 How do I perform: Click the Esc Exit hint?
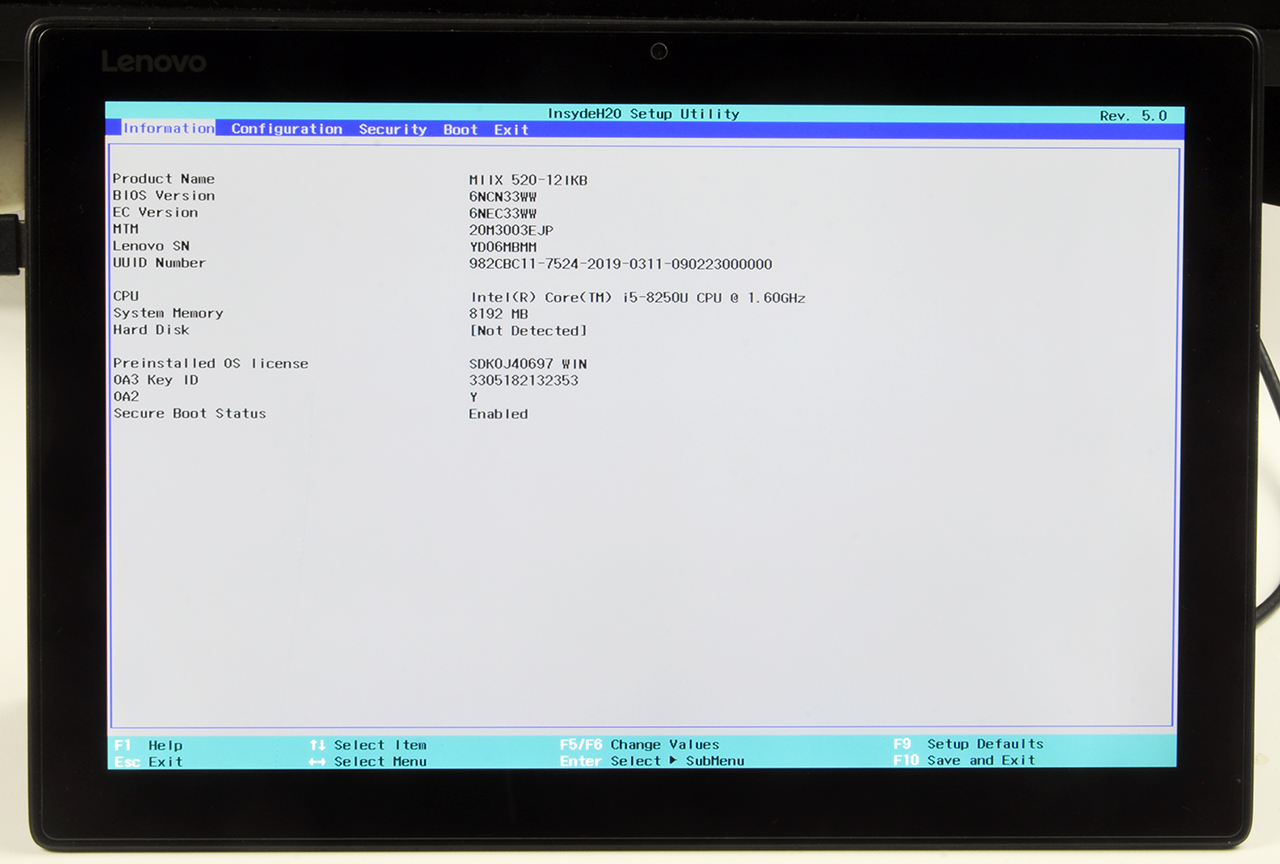coord(148,762)
